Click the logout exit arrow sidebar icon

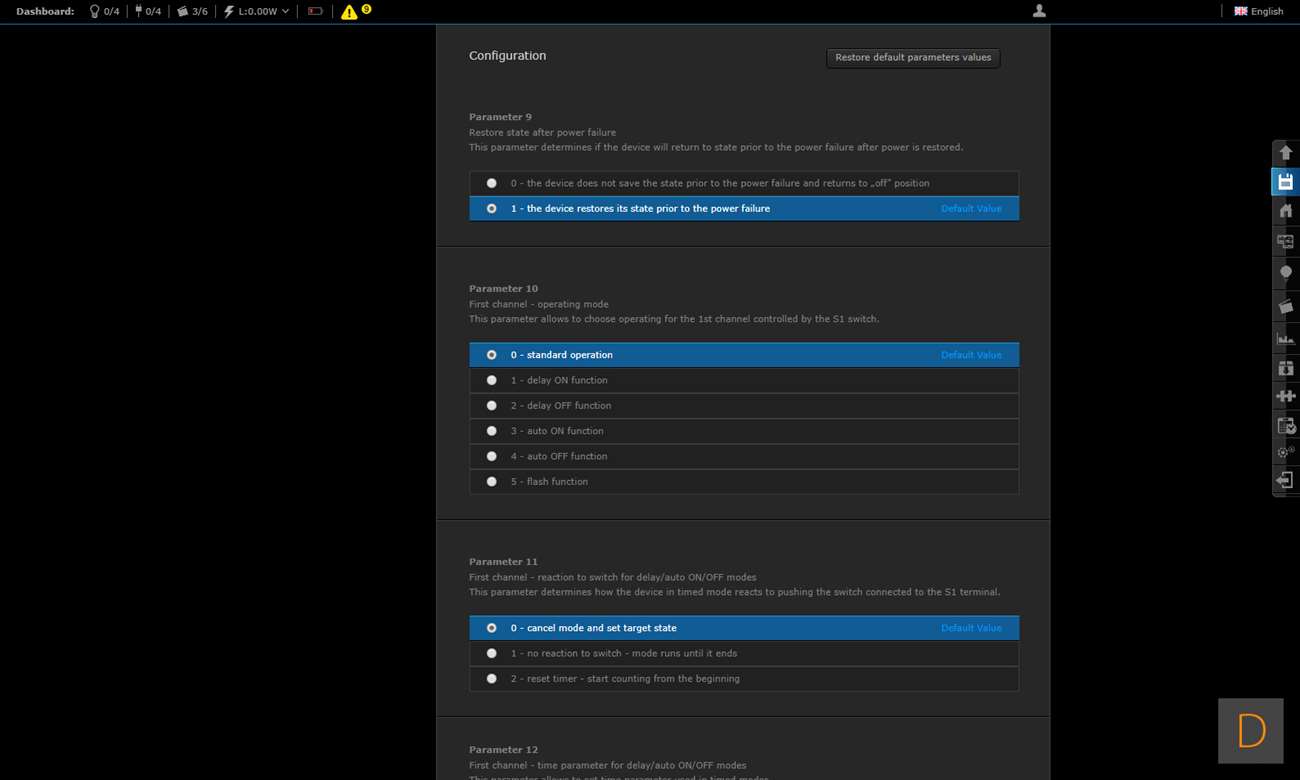point(1285,481)
